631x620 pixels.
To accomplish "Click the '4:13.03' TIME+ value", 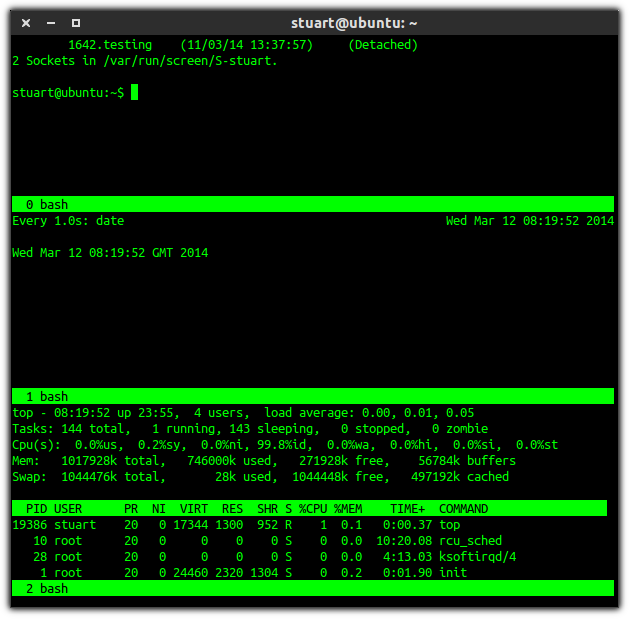I will (x=407, y=556).
